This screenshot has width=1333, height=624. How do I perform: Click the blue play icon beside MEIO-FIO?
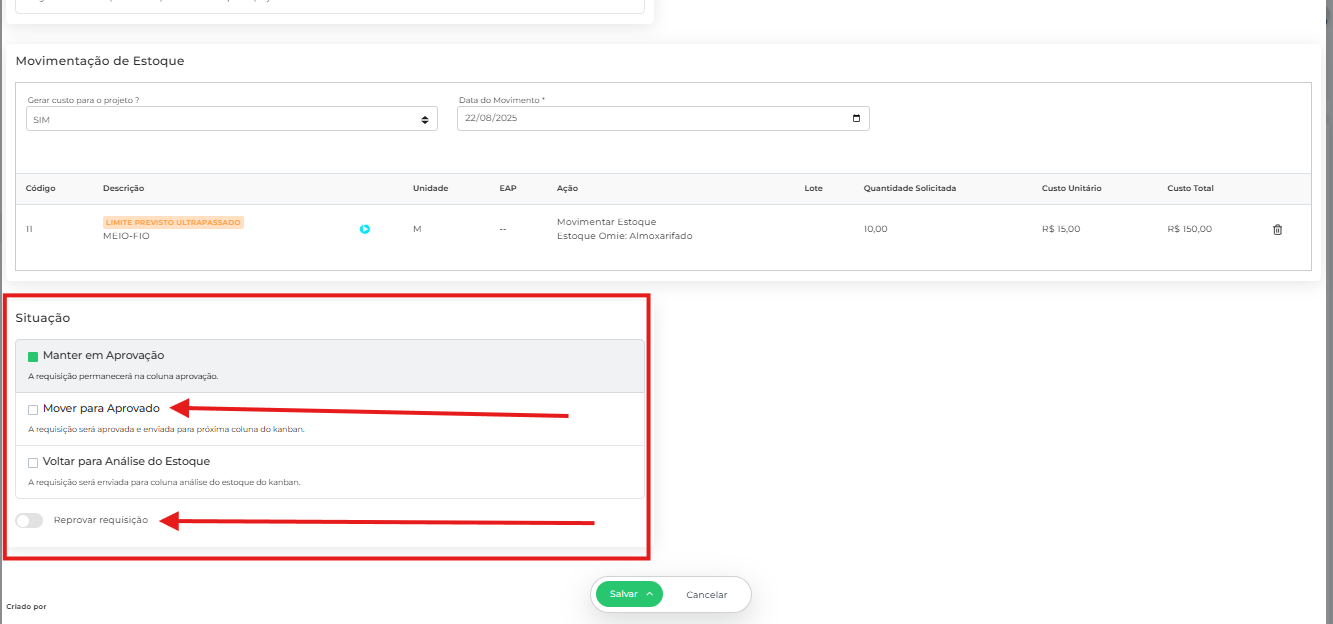(365, 229)
